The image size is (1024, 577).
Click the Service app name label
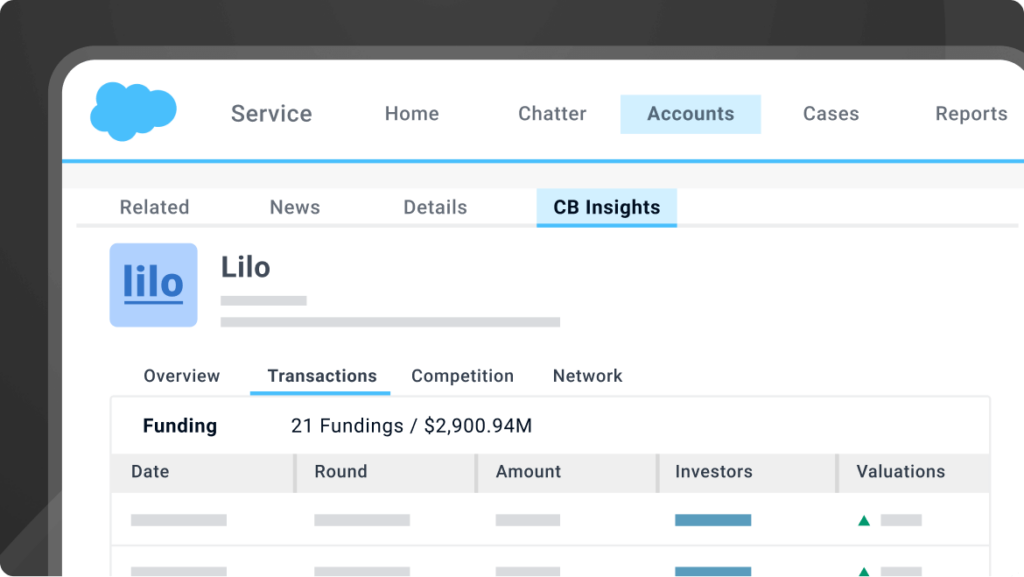coord(271,114)
